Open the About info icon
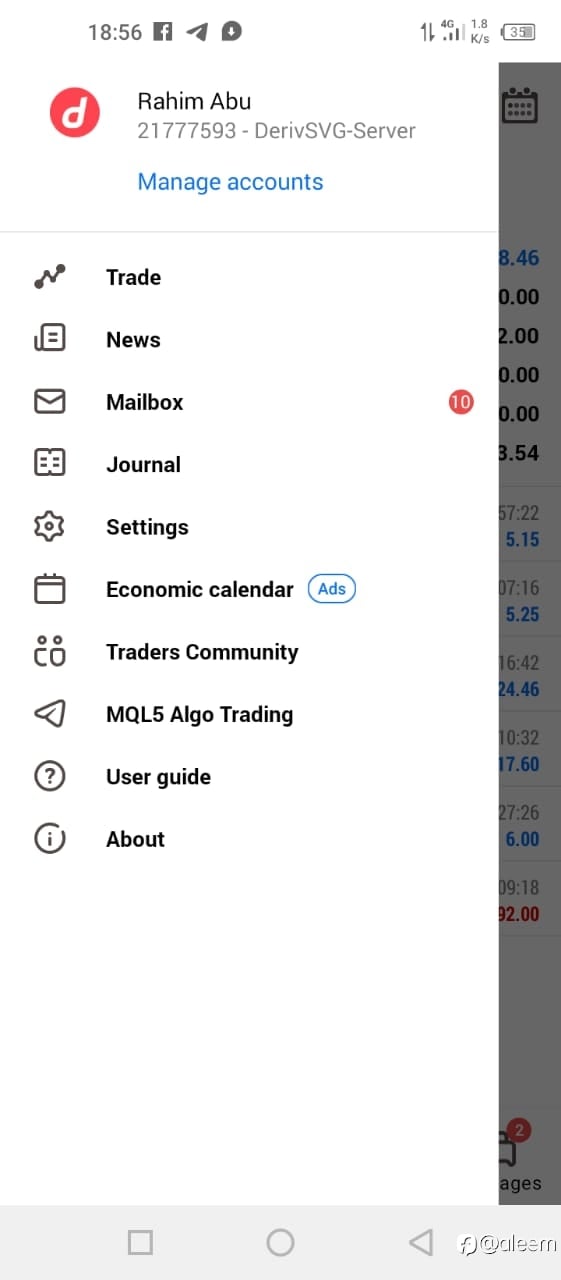This screenshot has height=1280, width=561. [x=50, y=839]
